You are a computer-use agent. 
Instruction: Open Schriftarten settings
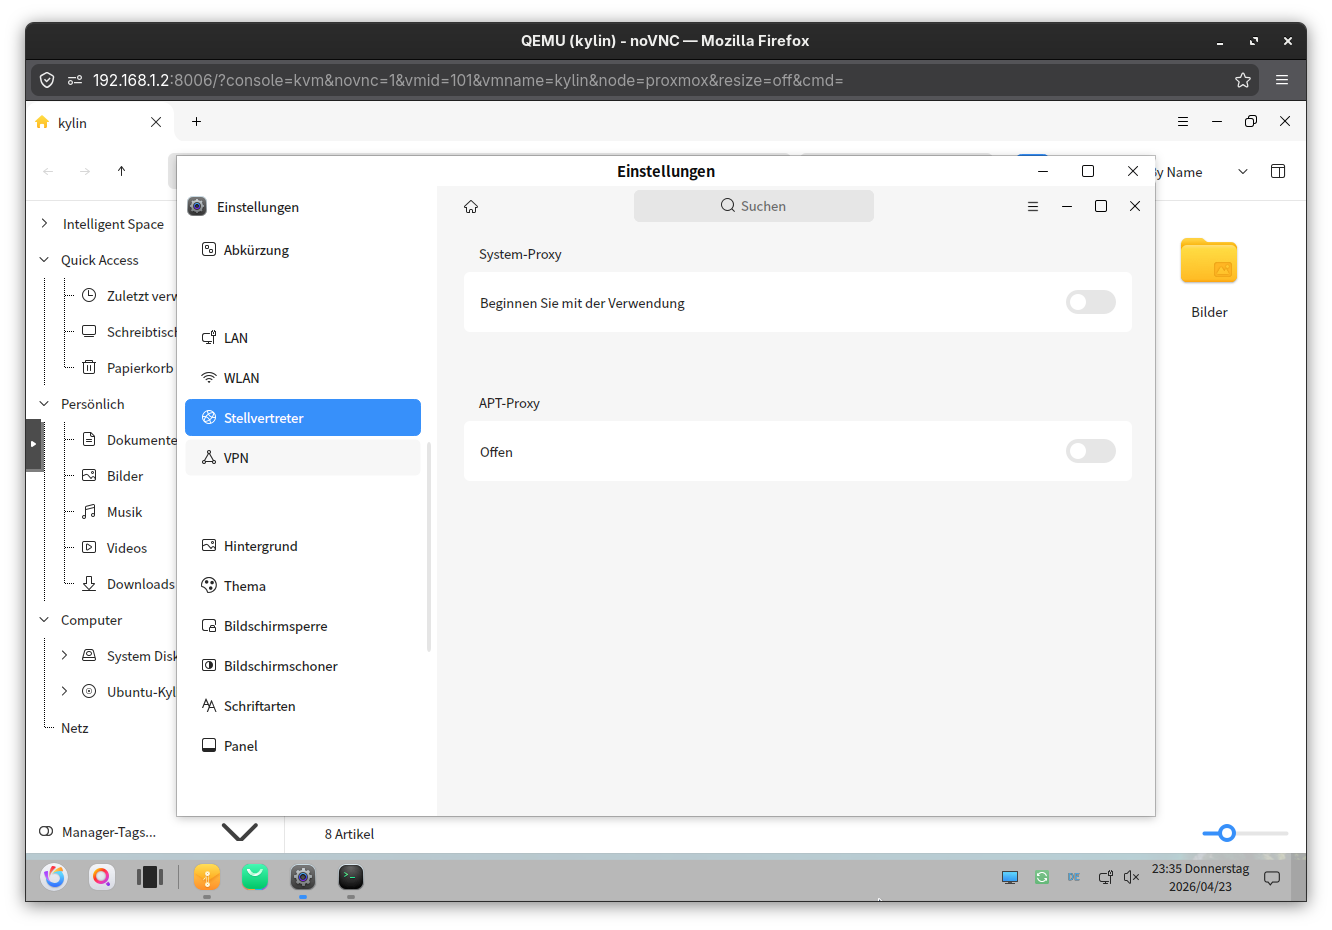click(x=302, y=706)
